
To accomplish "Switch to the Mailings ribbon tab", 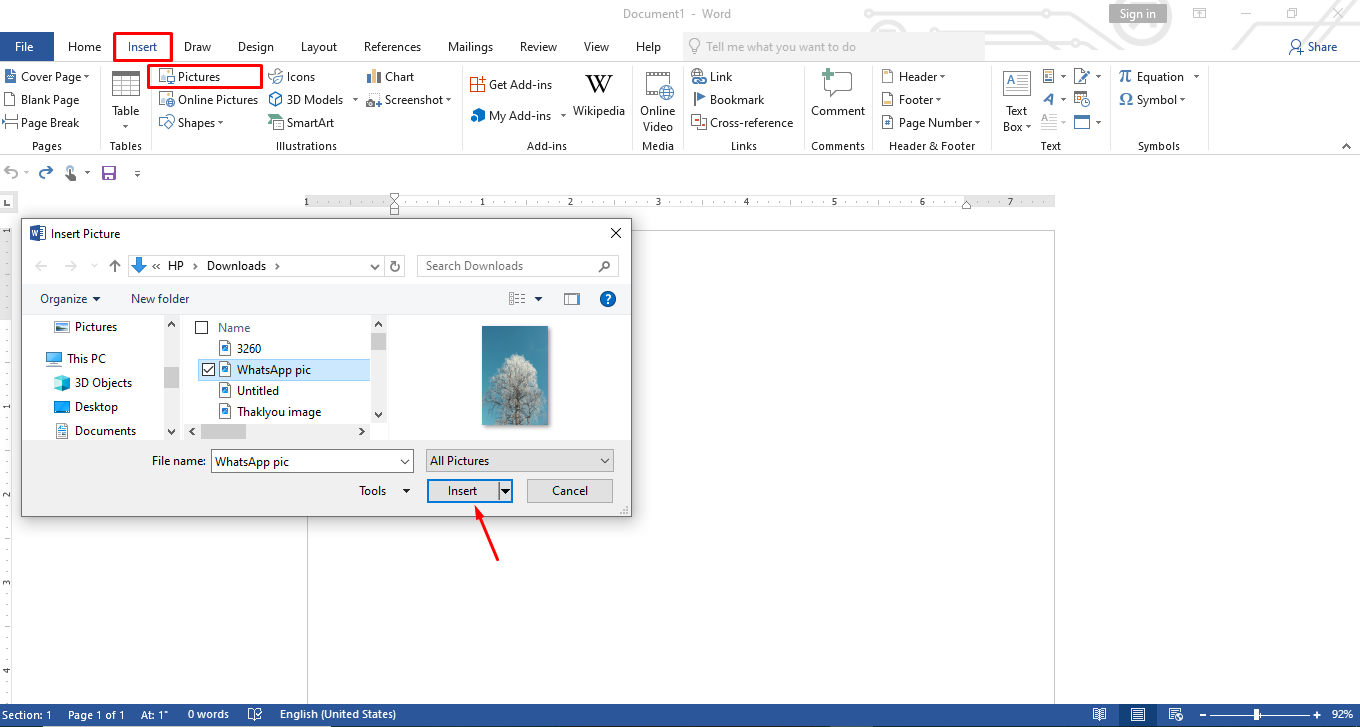I will 470,46.
